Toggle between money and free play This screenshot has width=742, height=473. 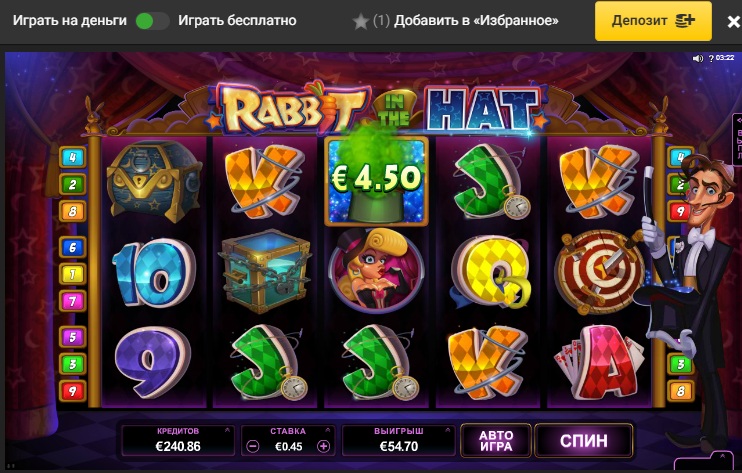click(152, 21)
